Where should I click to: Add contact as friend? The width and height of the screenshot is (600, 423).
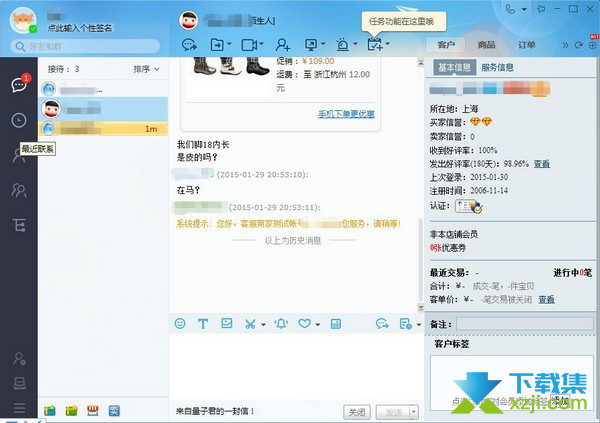coord(283,45)
